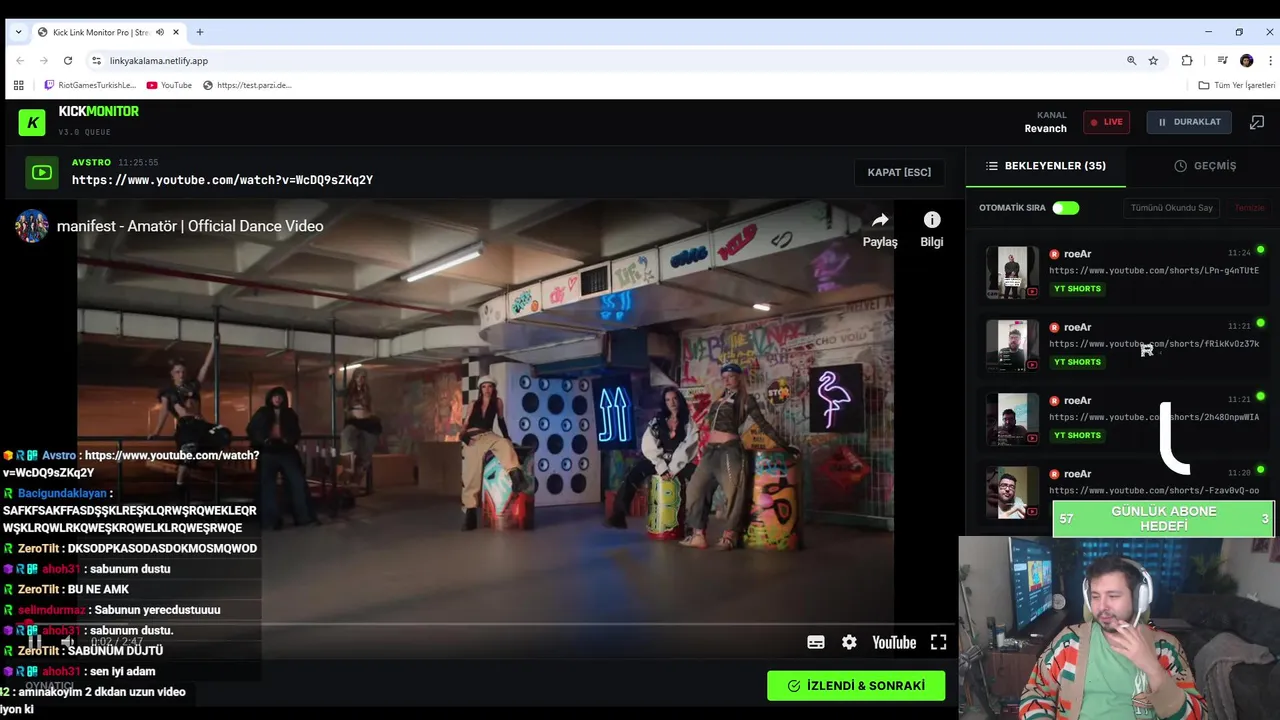The height and width of the screenshot is (720, 1280).
Task: Switch the YouTube player to fullscreen
Action: (x=938, y=643)
